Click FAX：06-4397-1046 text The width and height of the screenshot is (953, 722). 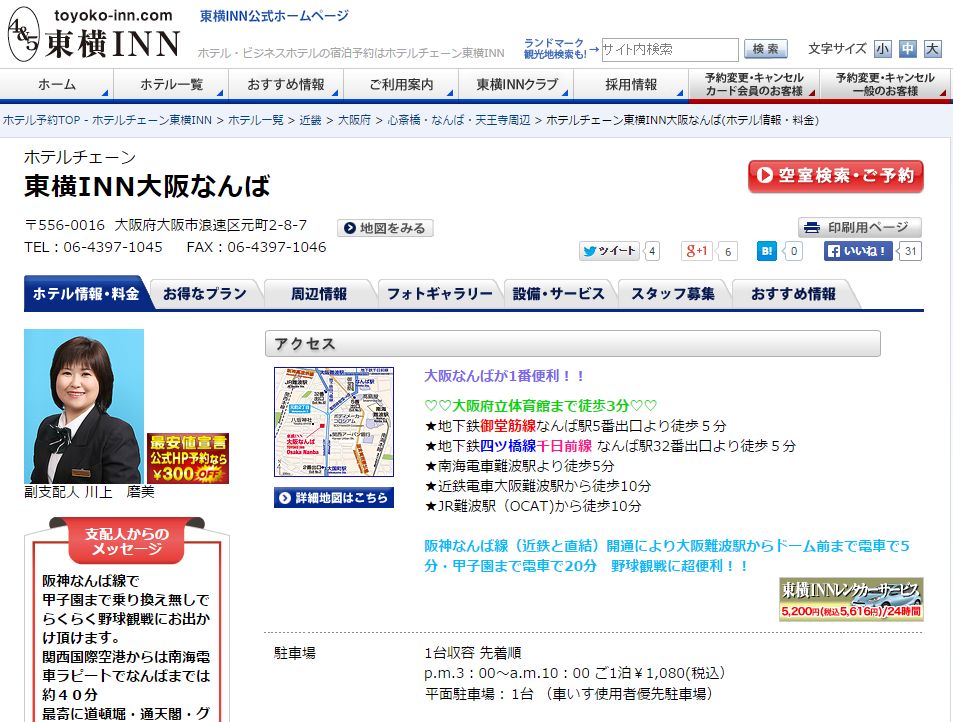(256, 247)
